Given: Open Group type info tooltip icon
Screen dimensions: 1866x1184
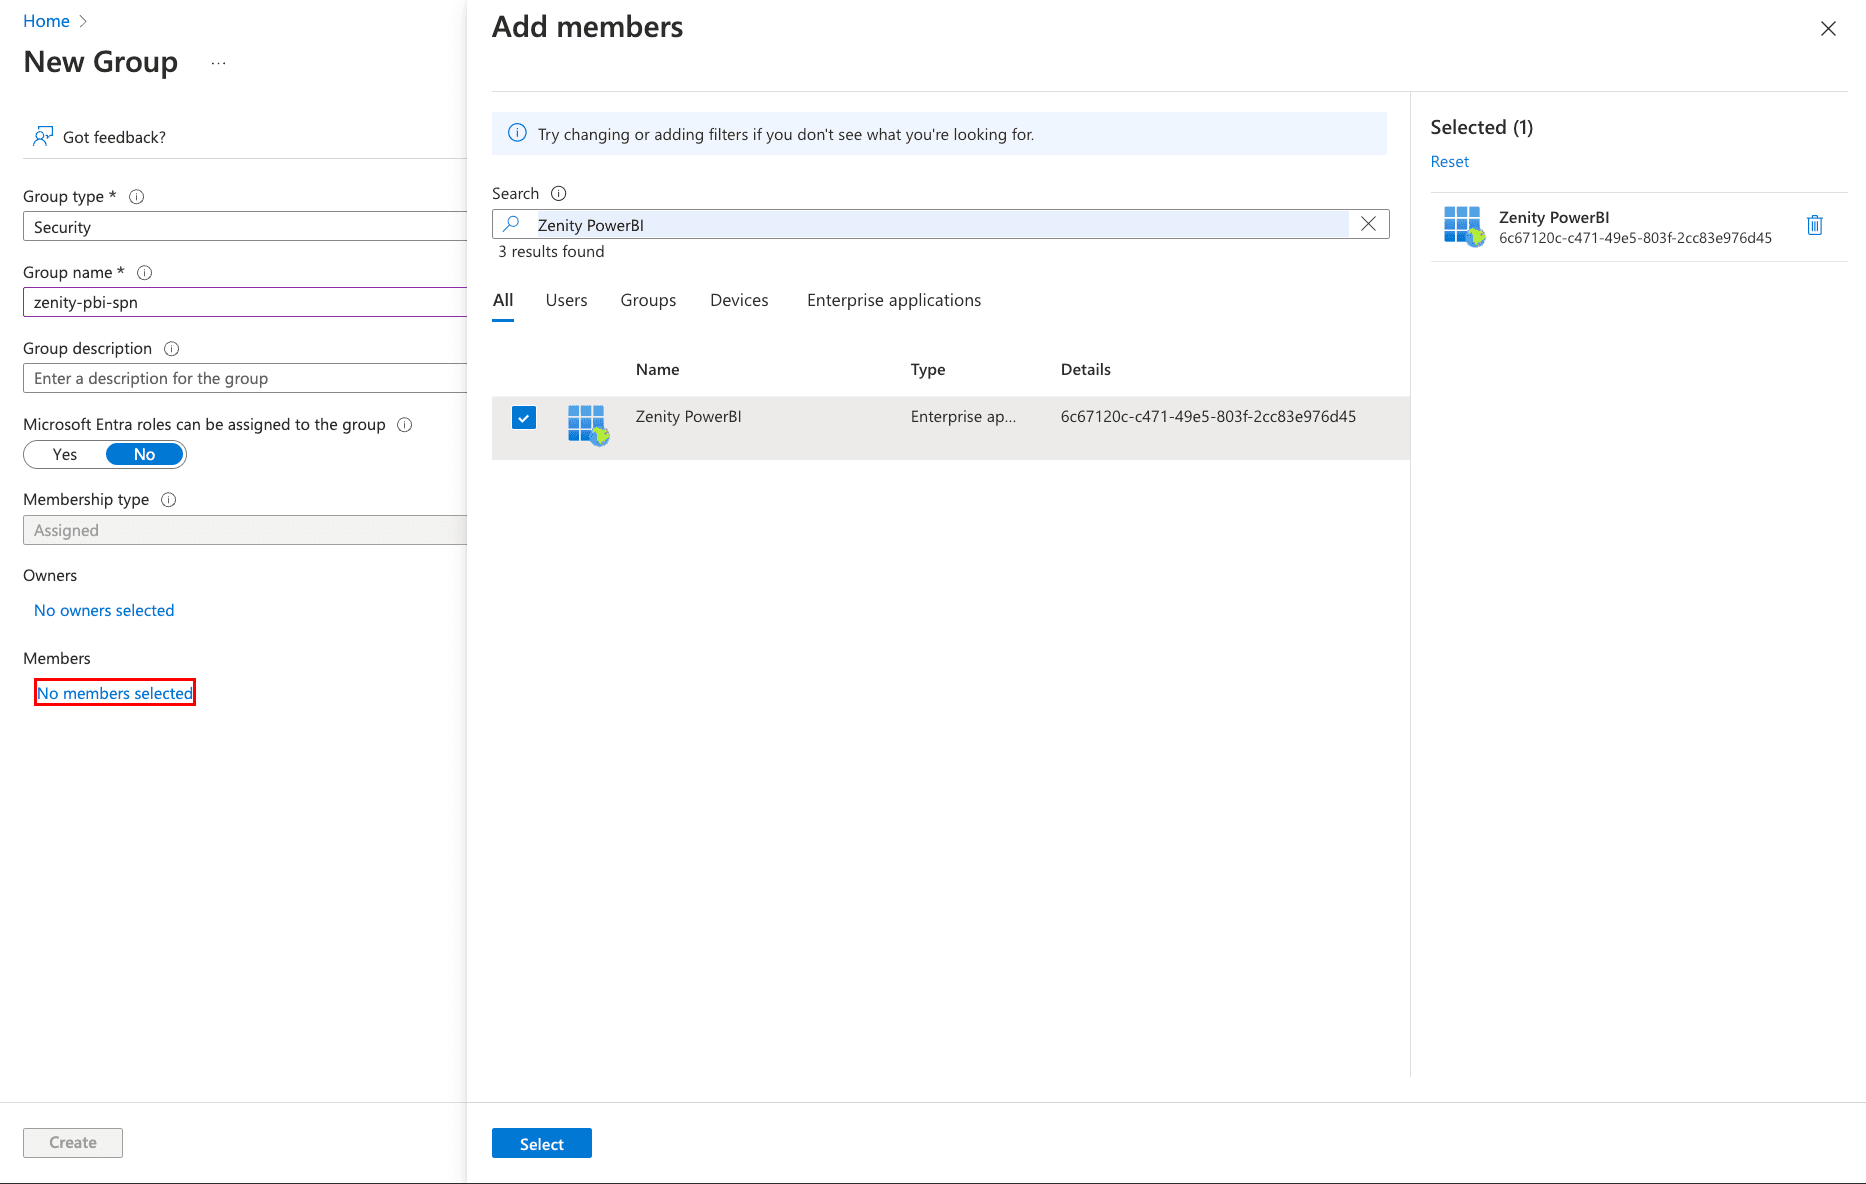Looking at the screenshot, I should coord(137,197).
